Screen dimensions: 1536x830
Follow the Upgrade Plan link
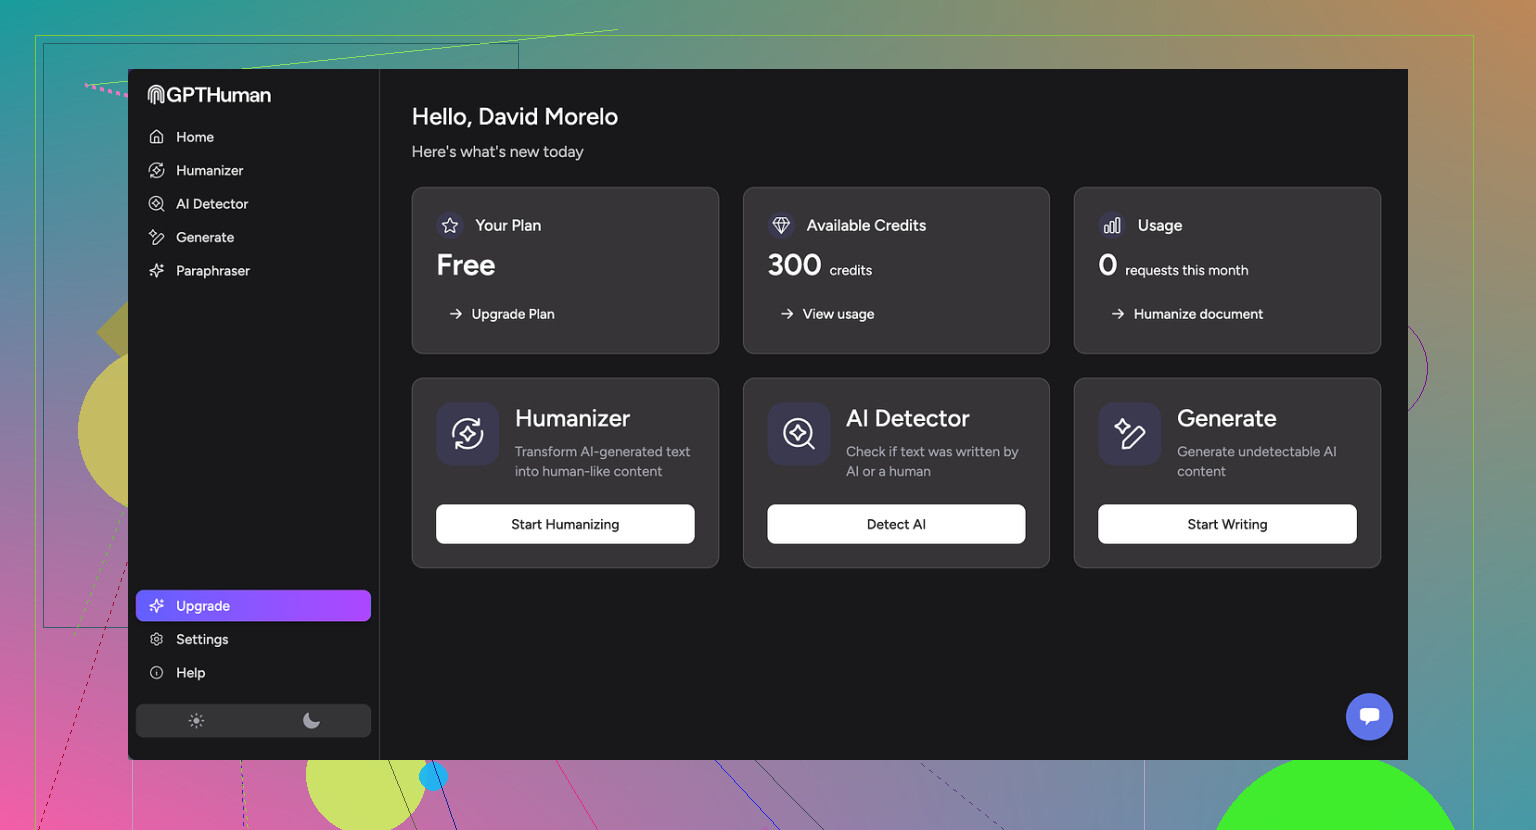(512, 314)
